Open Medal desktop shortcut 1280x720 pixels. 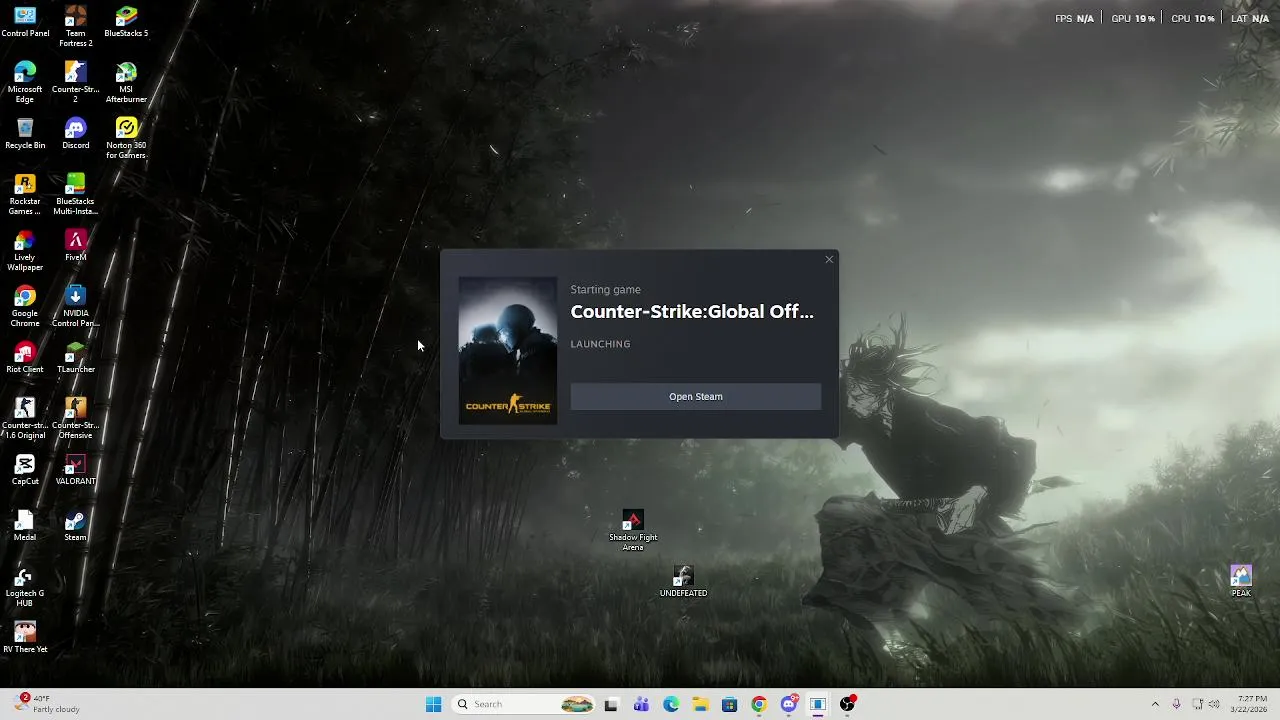click(25, 526)
